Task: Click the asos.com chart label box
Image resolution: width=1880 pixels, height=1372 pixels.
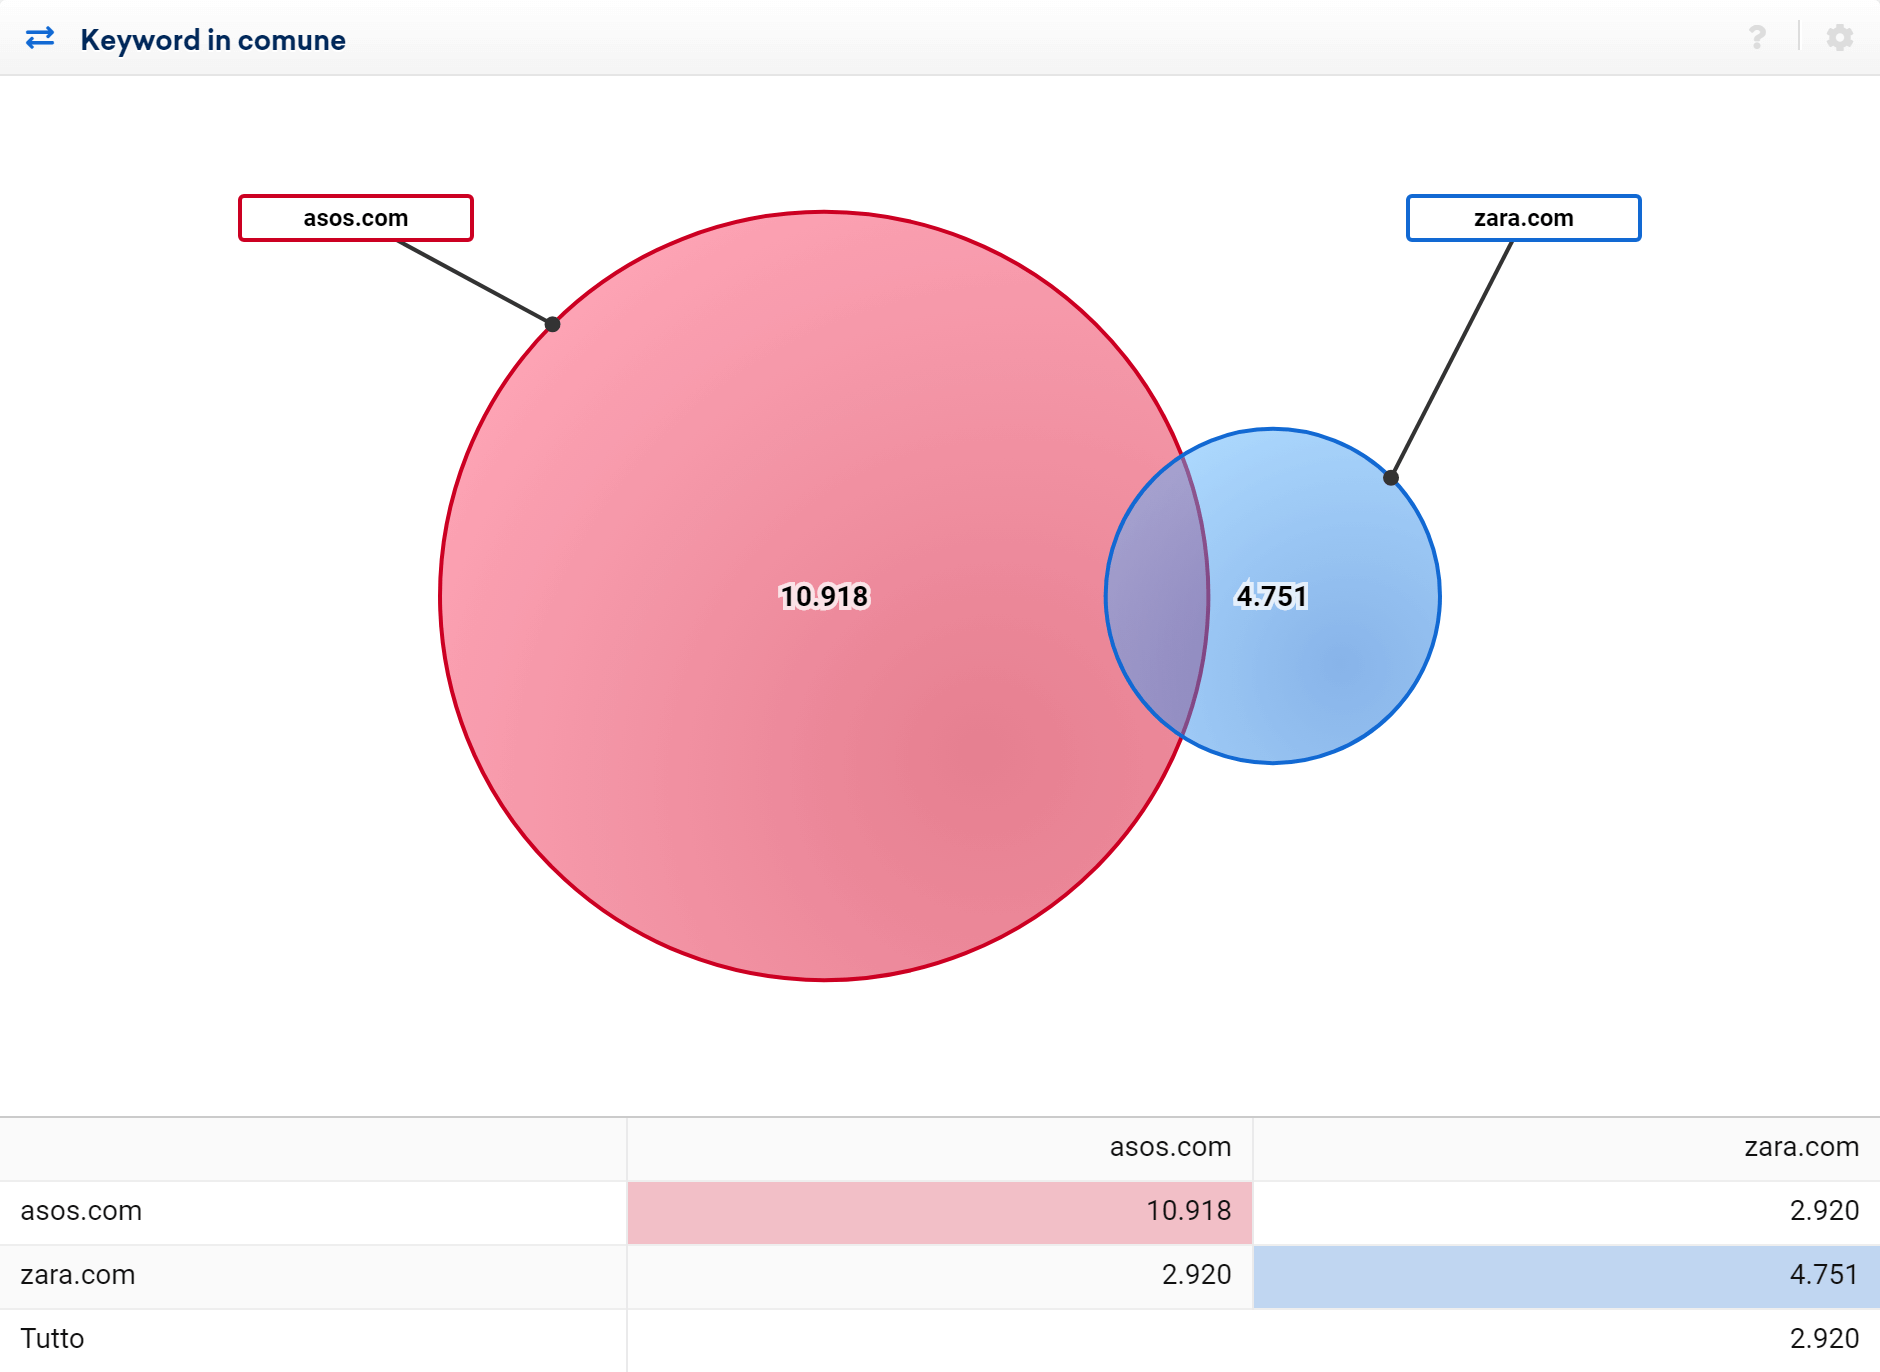Action: [x=356, y=218]
